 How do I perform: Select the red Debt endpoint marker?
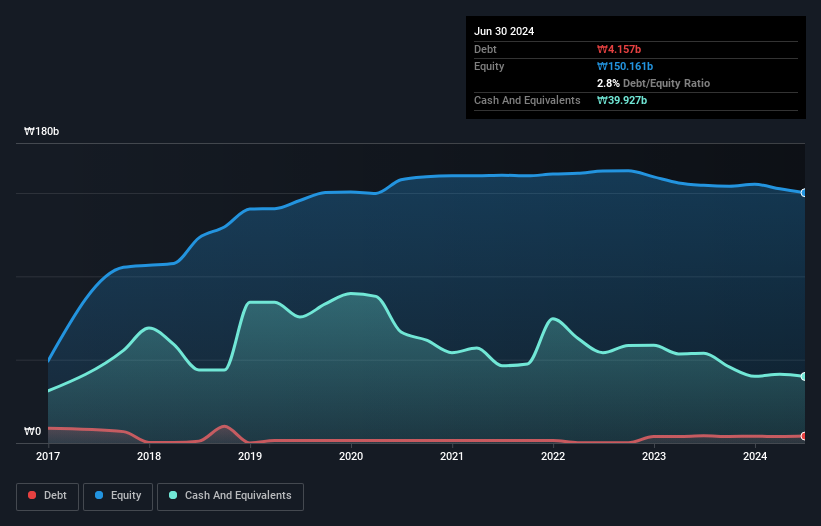[x=804, y=436]
